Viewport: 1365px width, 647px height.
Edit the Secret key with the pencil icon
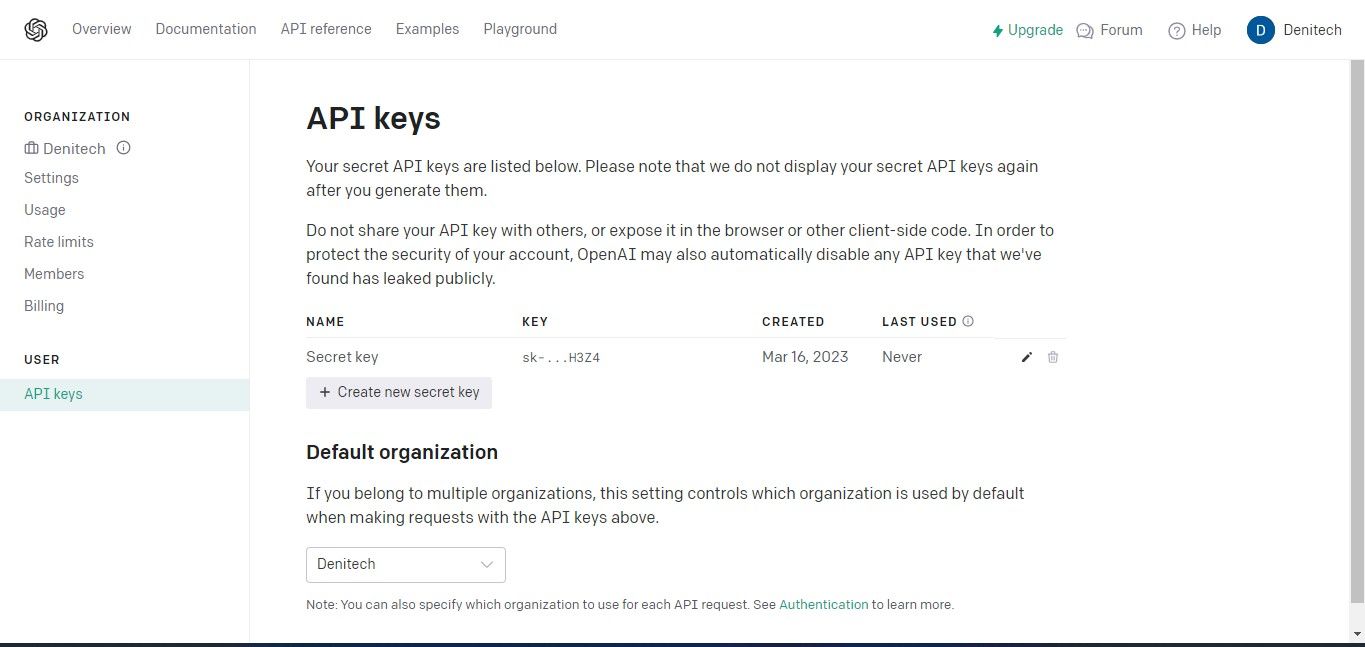(x=1026, y=357)
